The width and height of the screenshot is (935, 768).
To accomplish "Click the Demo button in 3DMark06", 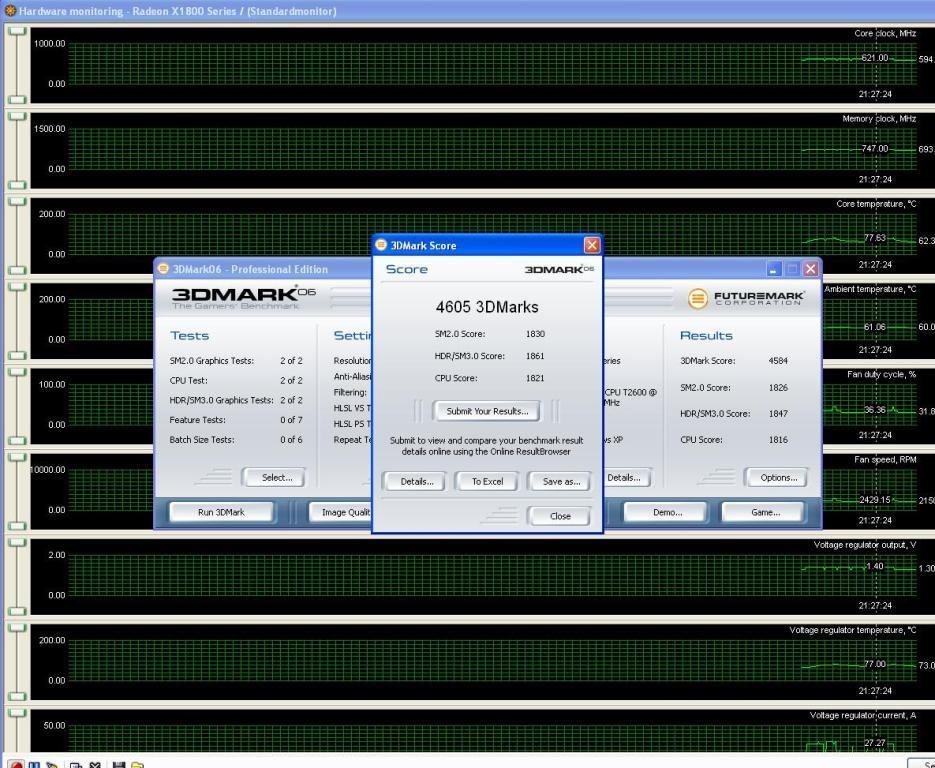I will point(667,512).
